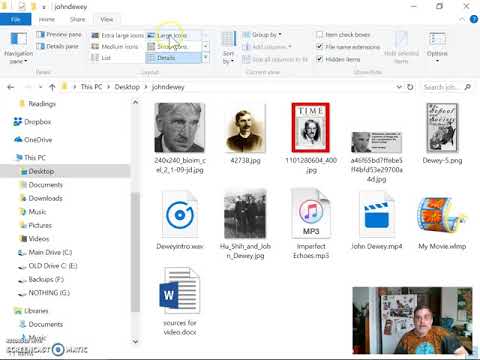Choose Small icons layout

(168, 47)
